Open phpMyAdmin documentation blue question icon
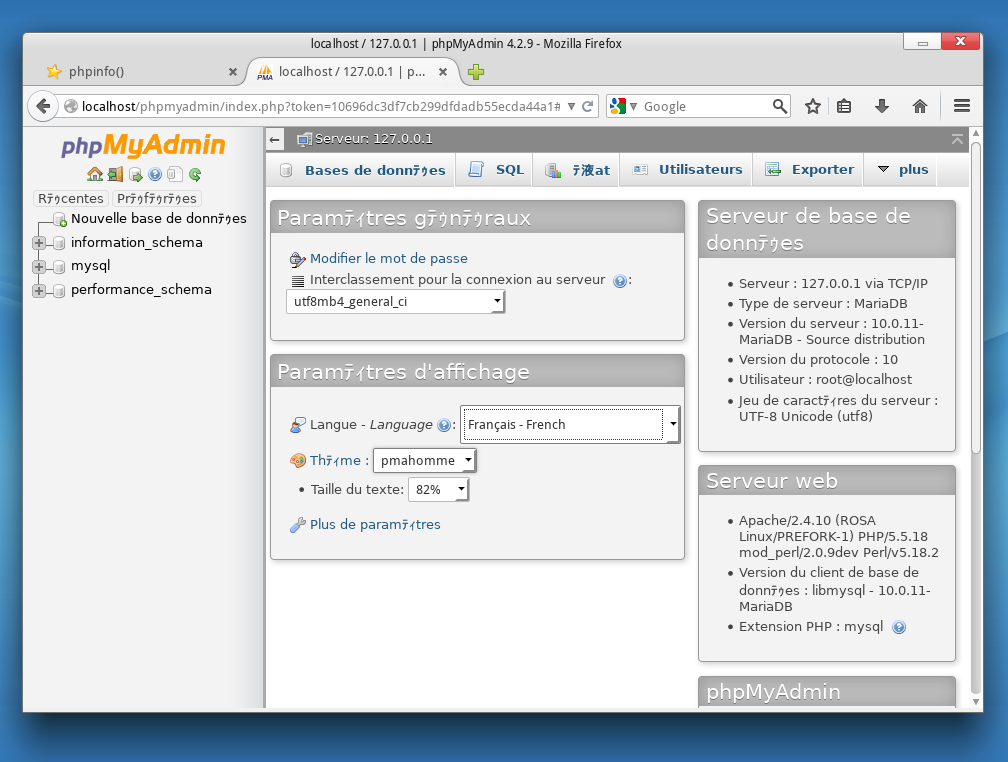 155,174
